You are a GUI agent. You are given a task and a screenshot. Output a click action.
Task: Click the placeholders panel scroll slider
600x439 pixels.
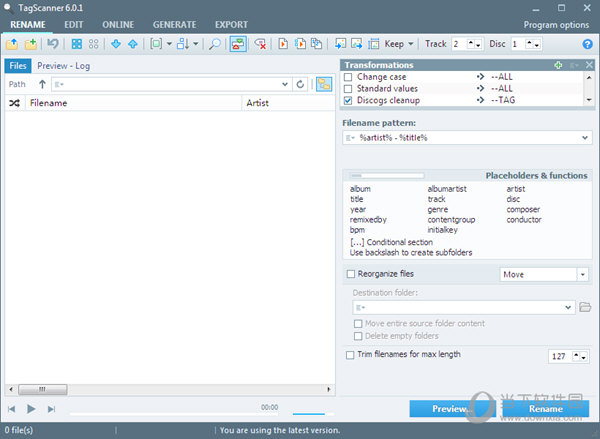386,176
